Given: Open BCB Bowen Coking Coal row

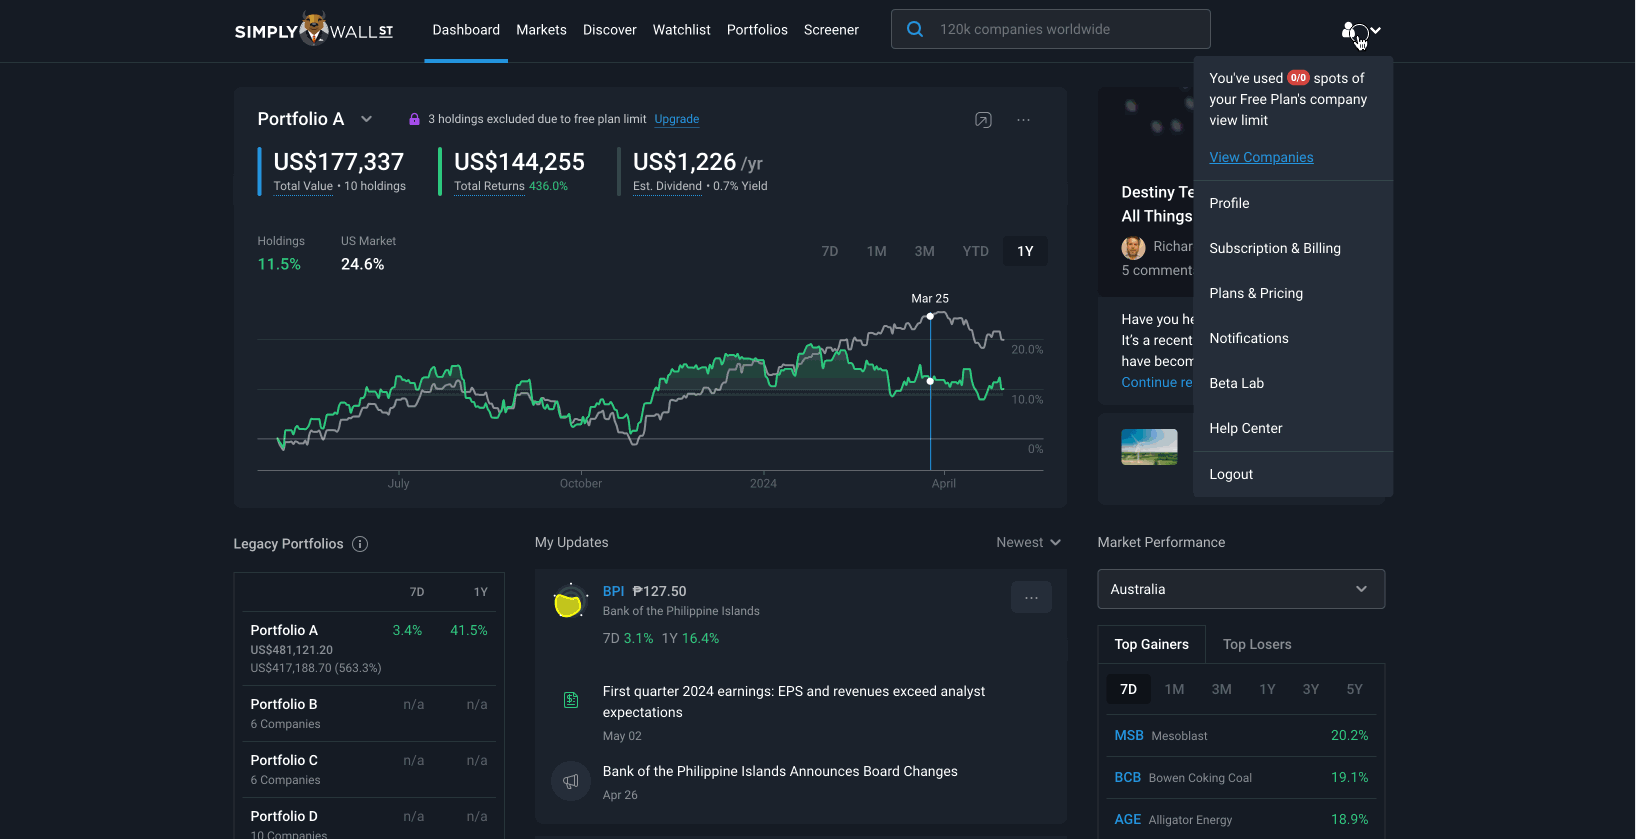Looking at the screenshot, I should click(1241, 777).
